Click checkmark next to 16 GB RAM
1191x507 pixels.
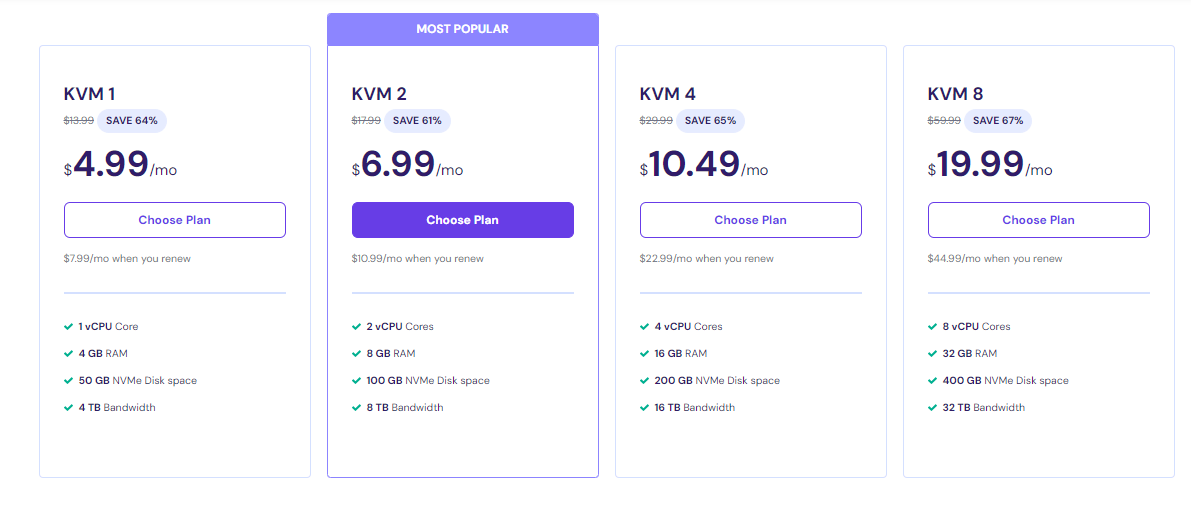coord(644,354)
